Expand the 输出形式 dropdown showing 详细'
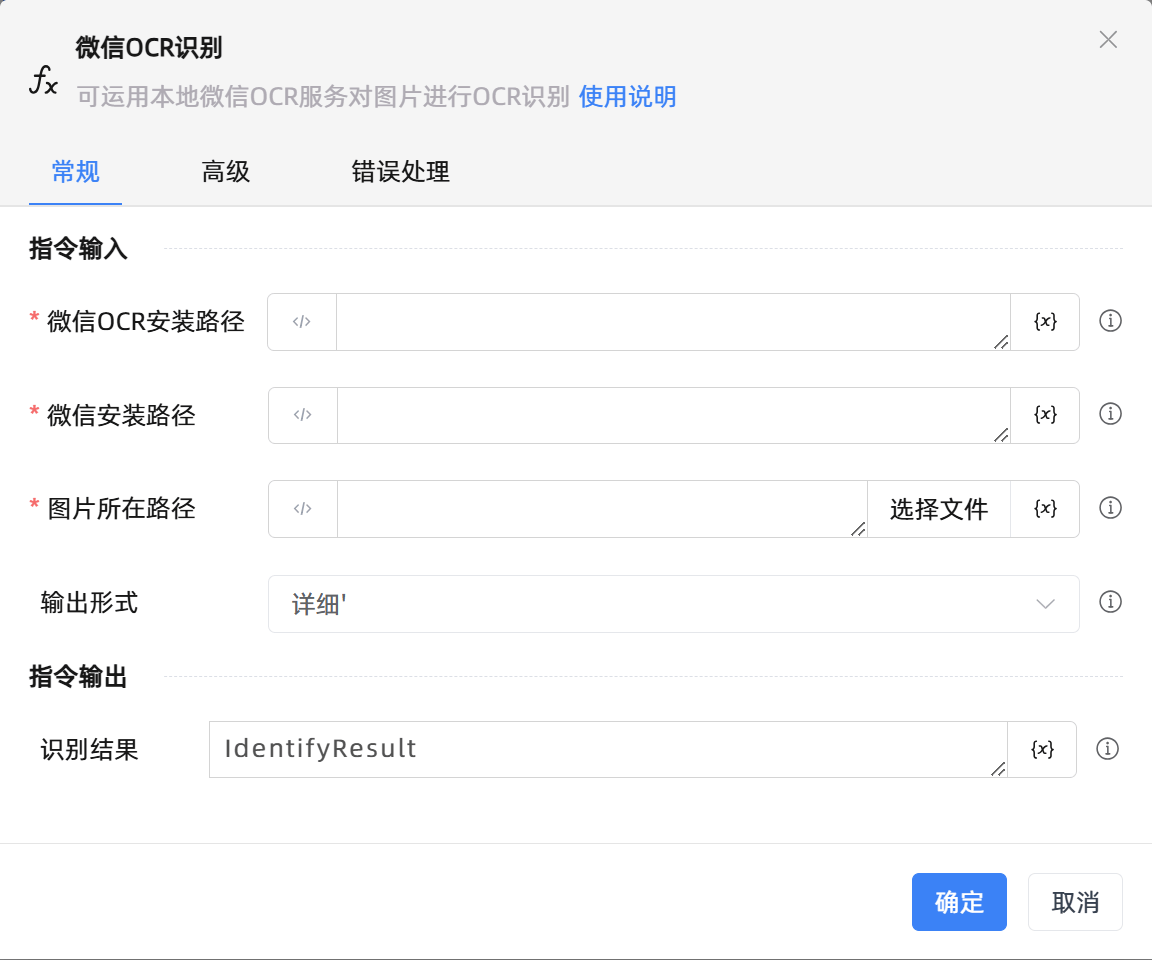The height and width of the screenshot is (960, 1152). (x=674, y=604)
